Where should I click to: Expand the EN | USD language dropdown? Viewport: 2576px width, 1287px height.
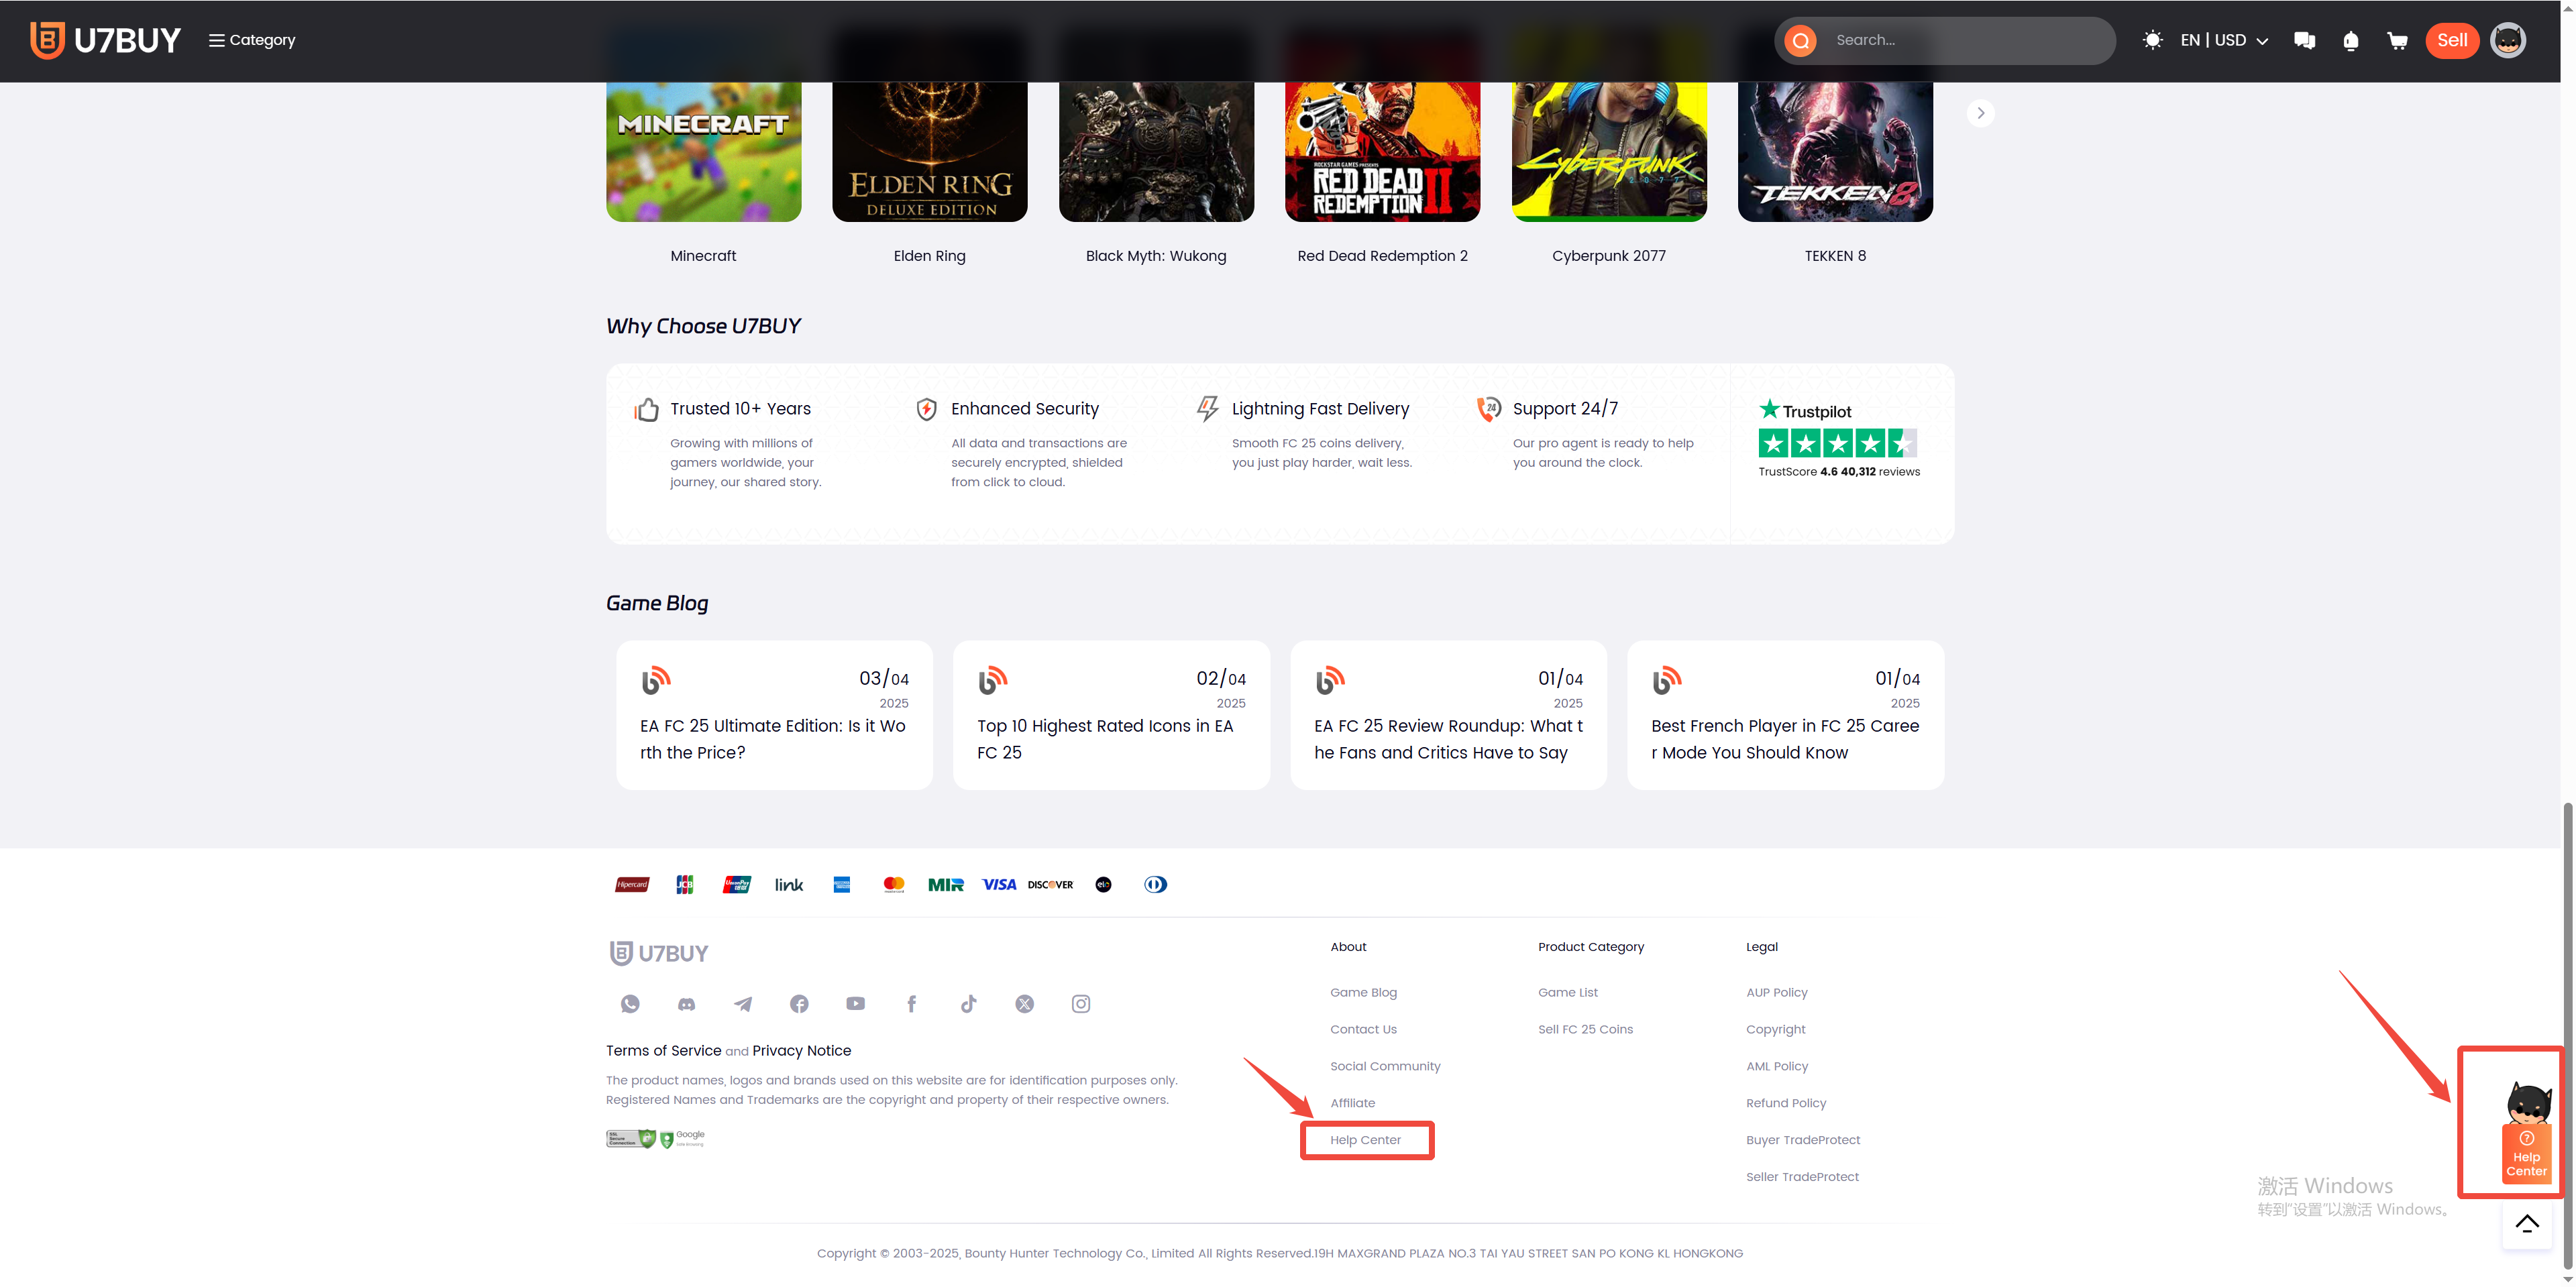tap(2224, 41)
